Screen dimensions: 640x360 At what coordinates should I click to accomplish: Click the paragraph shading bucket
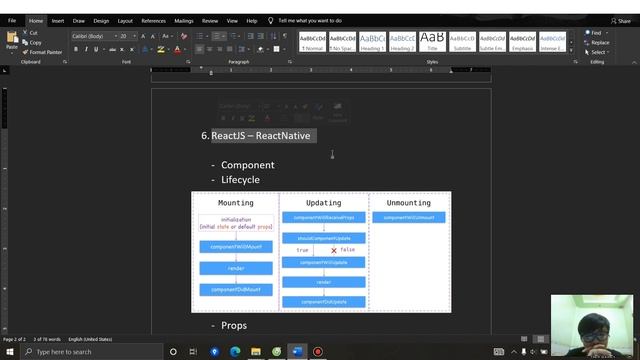point(260,49)
